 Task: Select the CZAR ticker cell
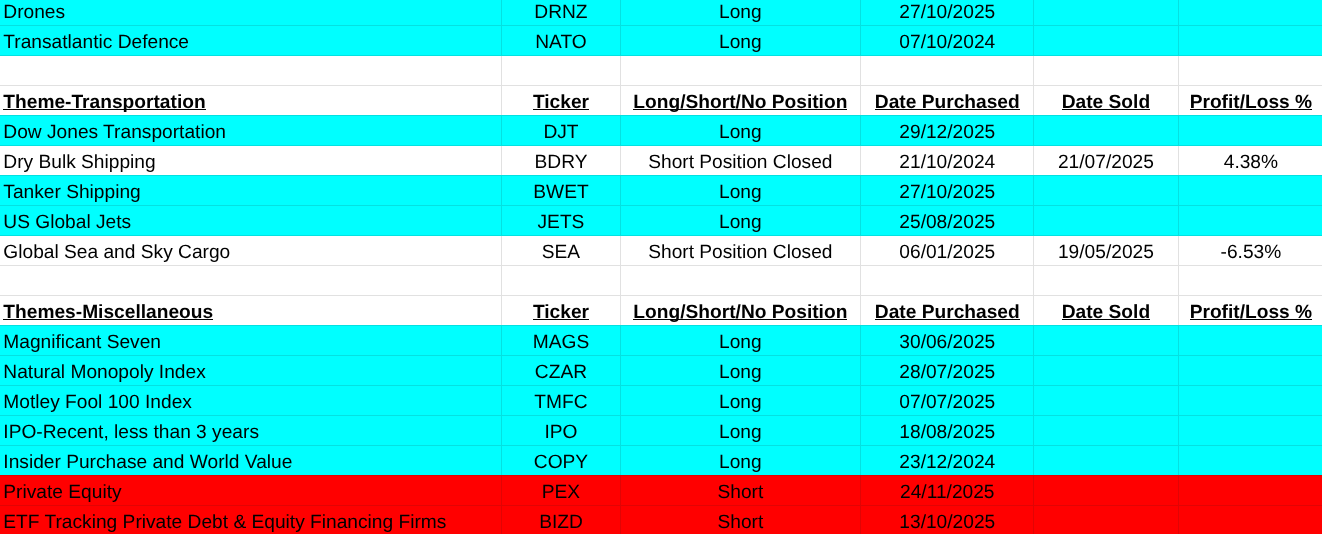[x=560, y=372]
